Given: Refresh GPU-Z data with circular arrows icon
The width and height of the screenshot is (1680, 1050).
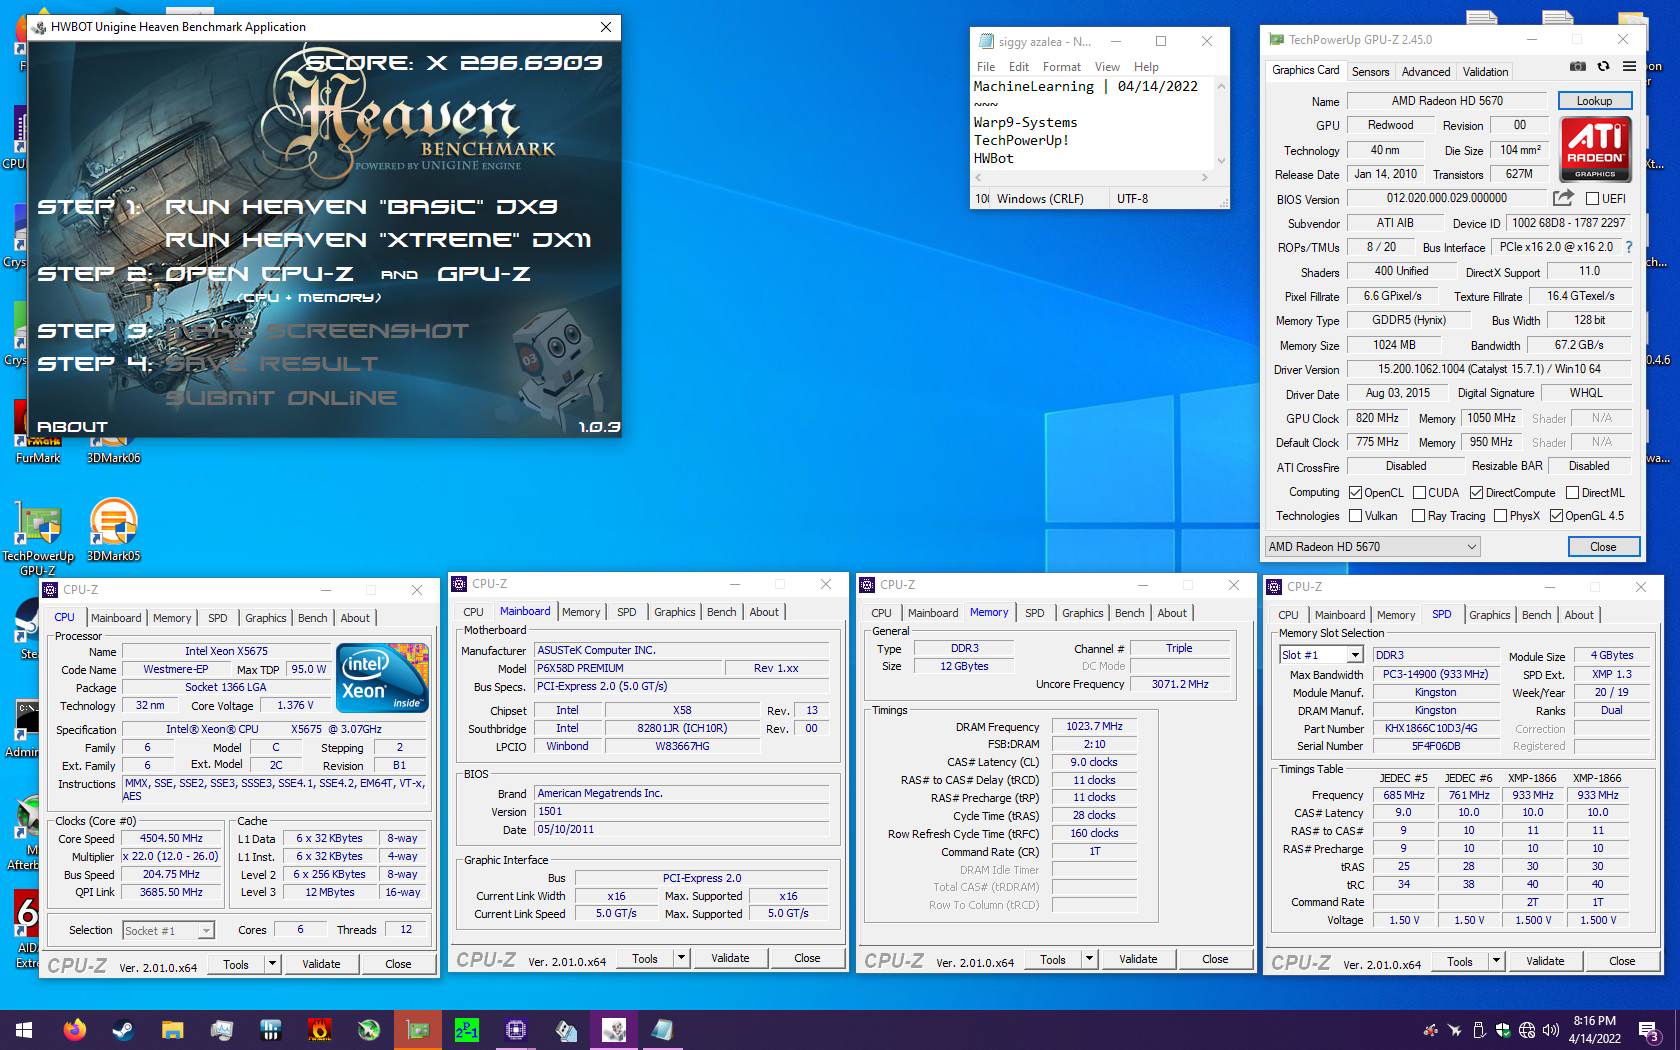Looking at the screenshot, I should [x=1603, y=67].
